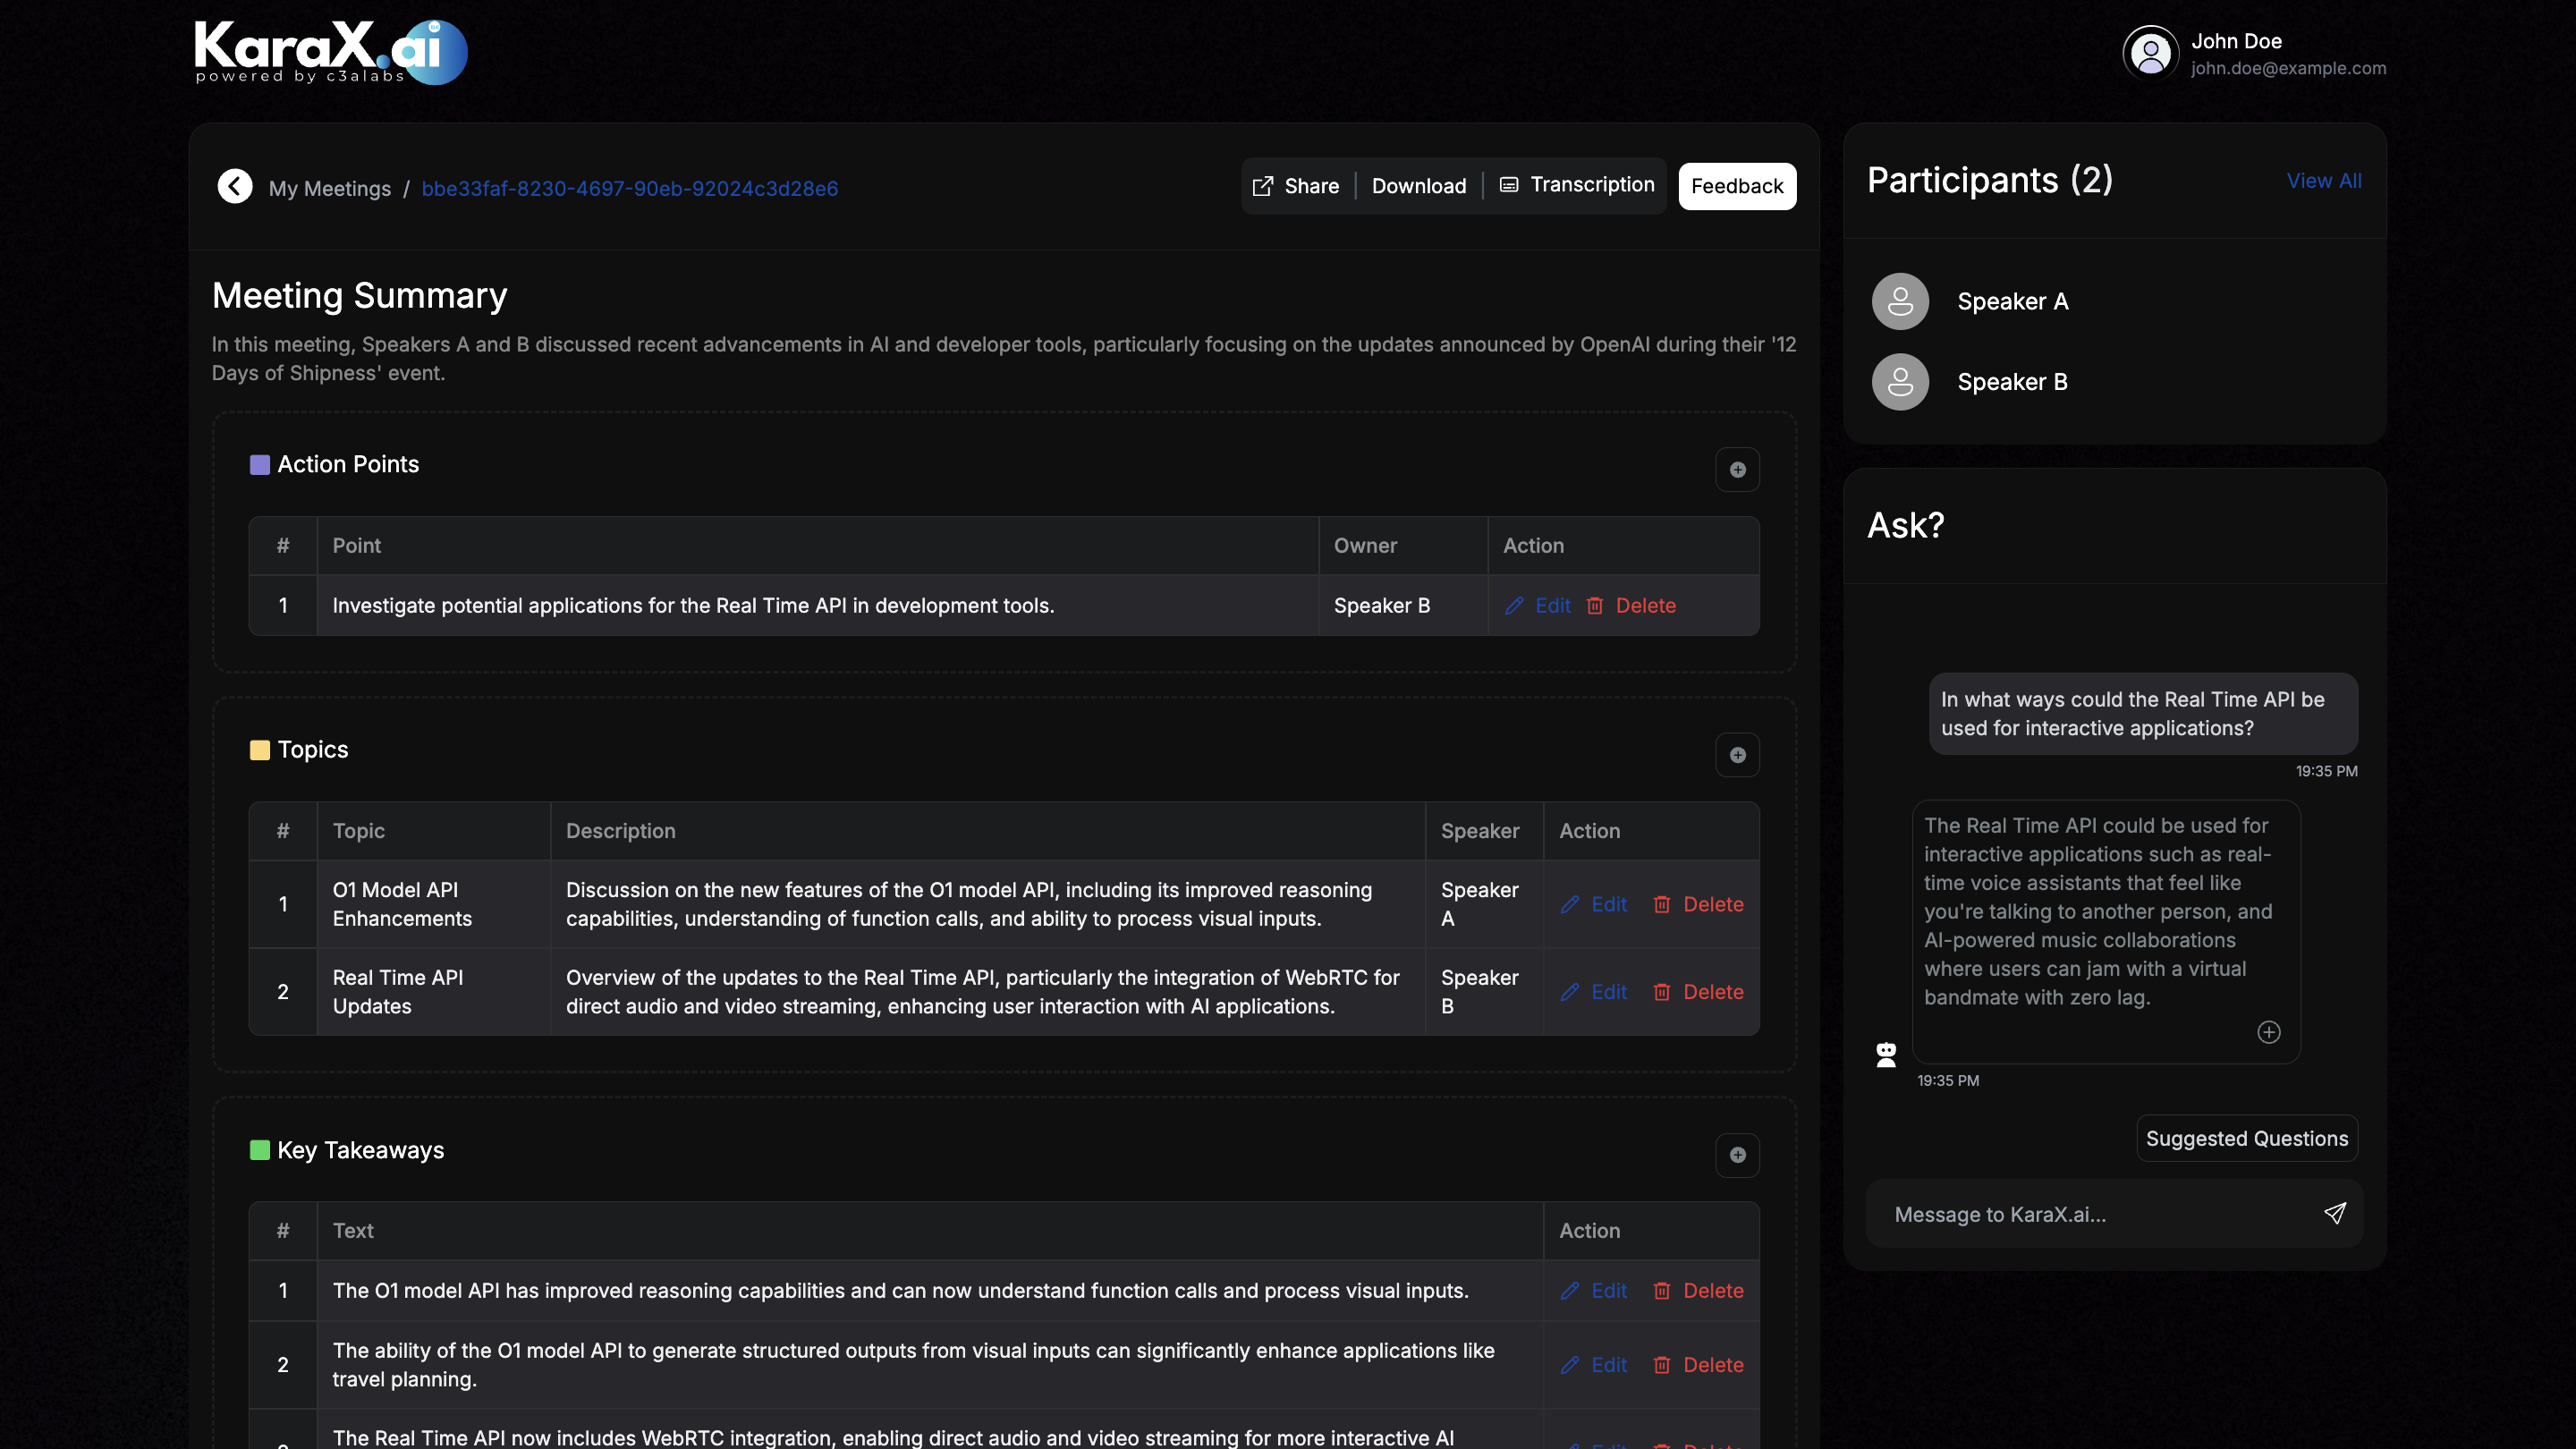The width and height of the screenshot is (2576, 1449).
Task: Open My Meetings menu item
Action: click(329, 186)
